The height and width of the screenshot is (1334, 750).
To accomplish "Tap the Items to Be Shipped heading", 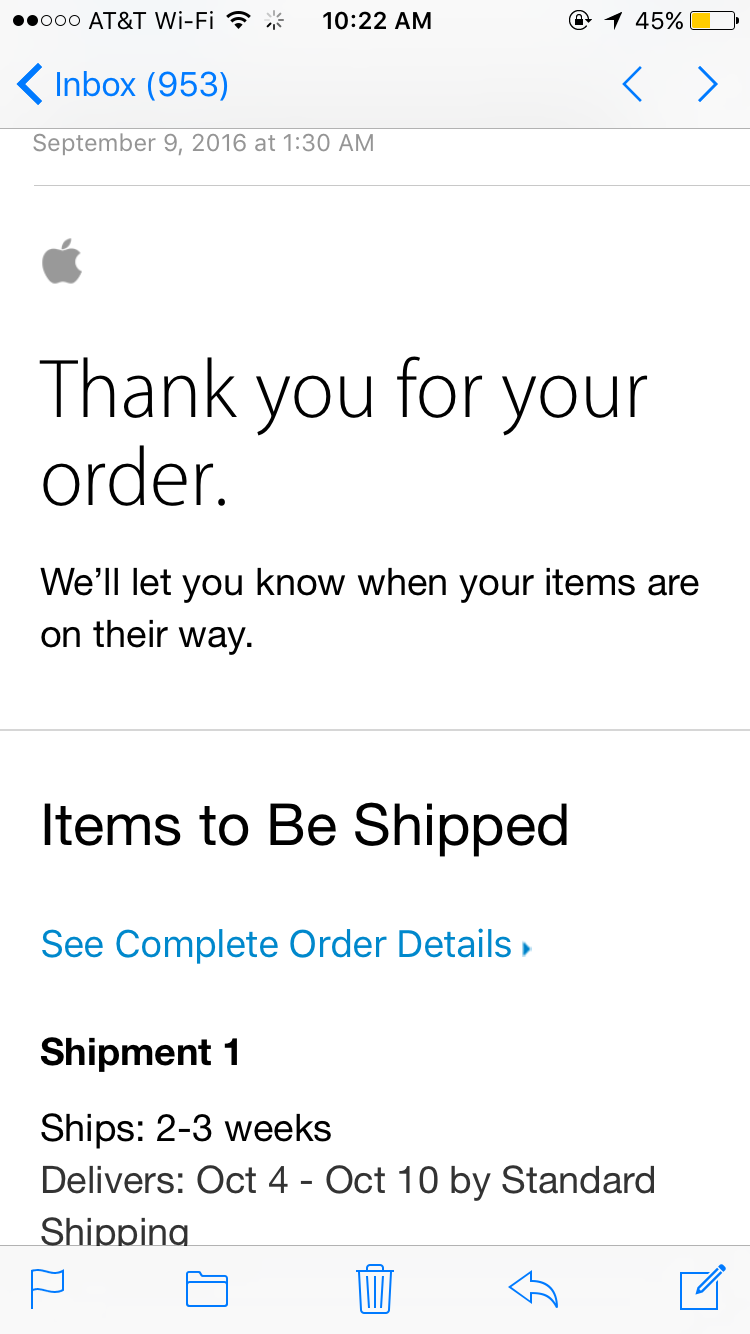I will pyautogui.click(x=305, y=826).
